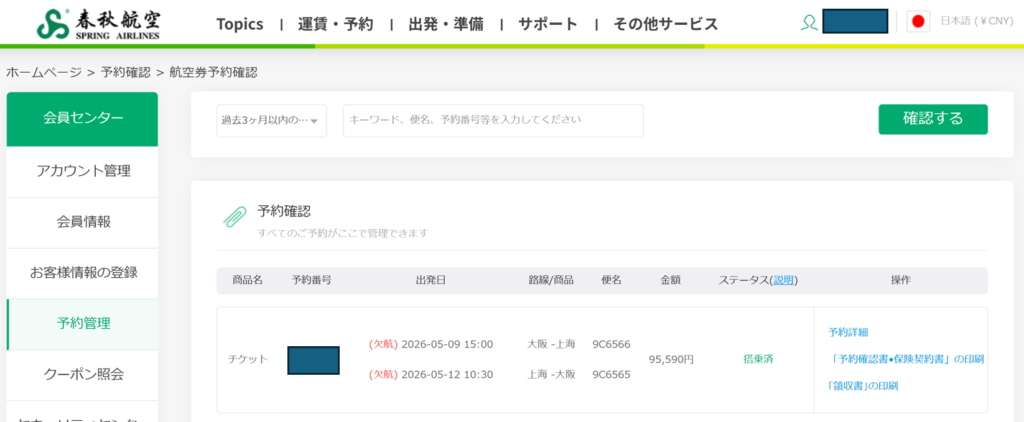
Task: Click the 説明 link in the status header
Action: click(x=784, y=280)
